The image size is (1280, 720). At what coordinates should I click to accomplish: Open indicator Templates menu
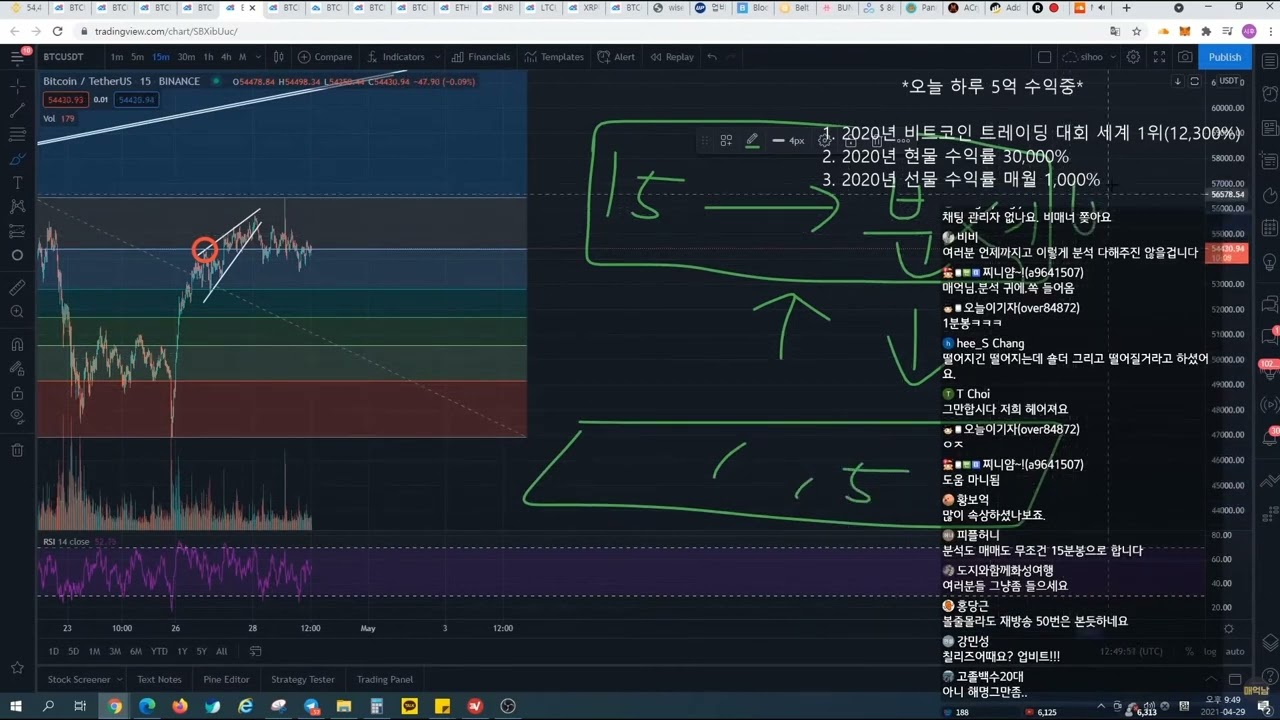(554, 57)
